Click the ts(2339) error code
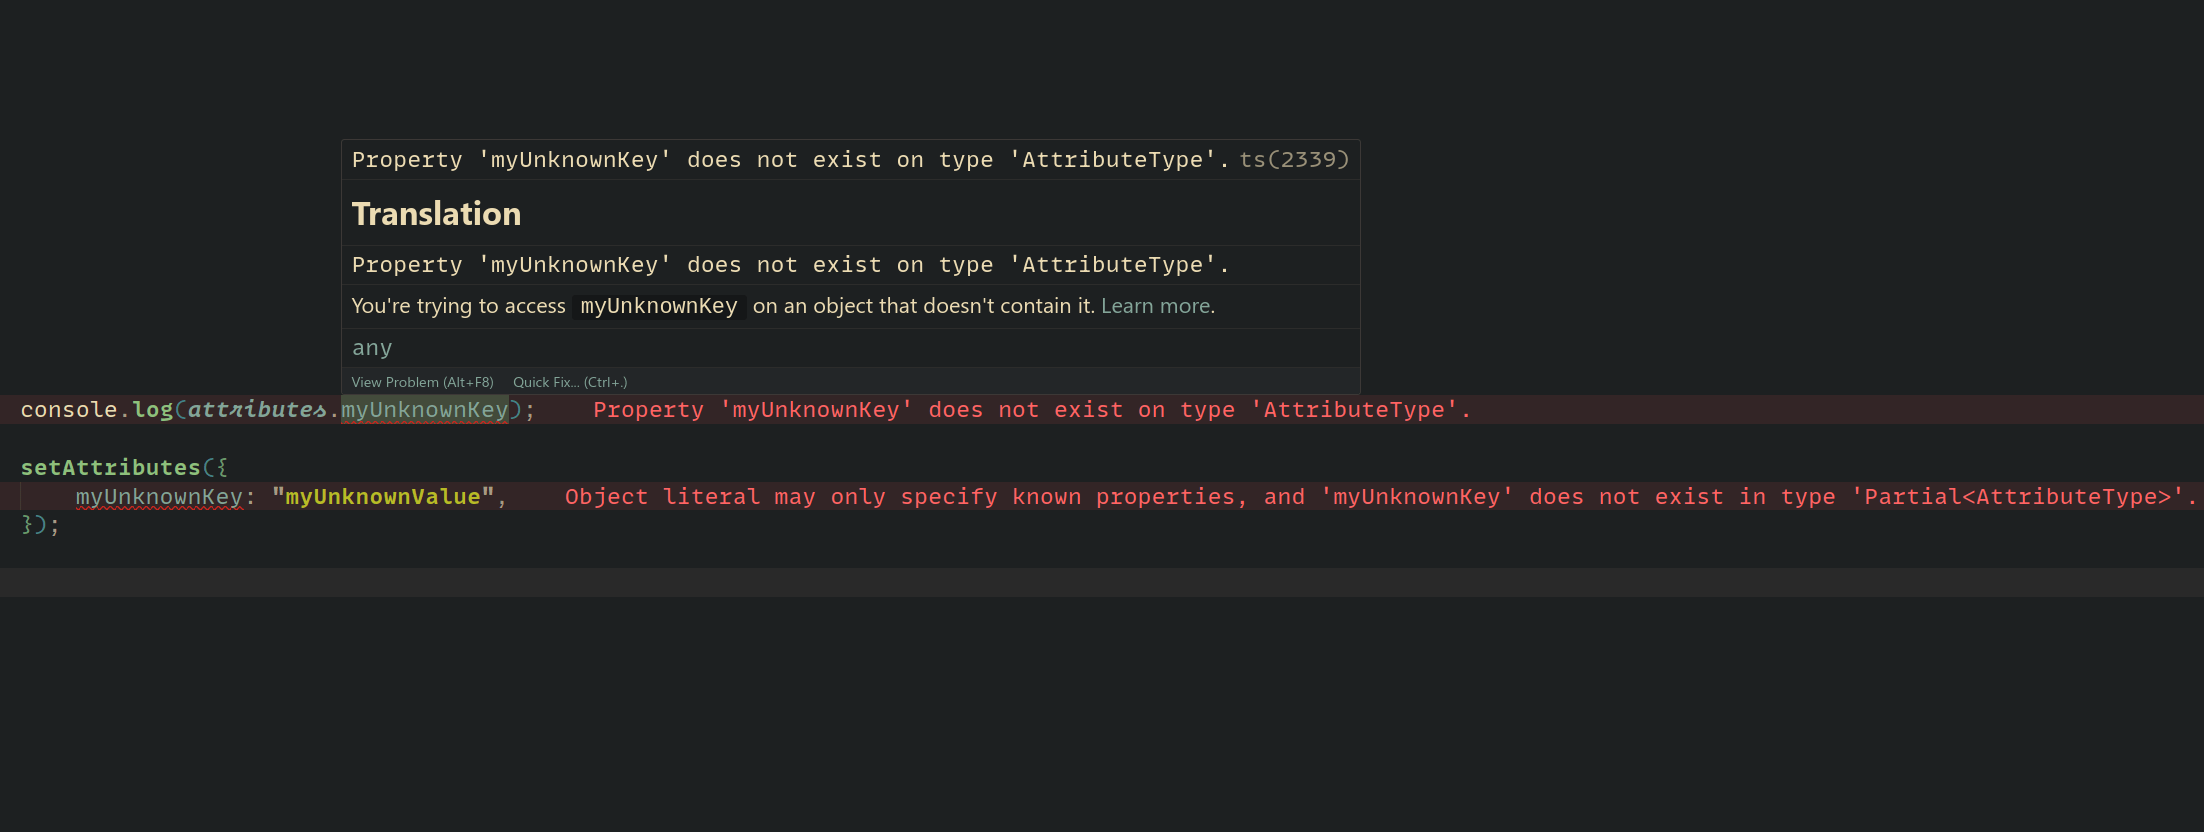This screenshot has width=2204, height=832. (1294, 160)
